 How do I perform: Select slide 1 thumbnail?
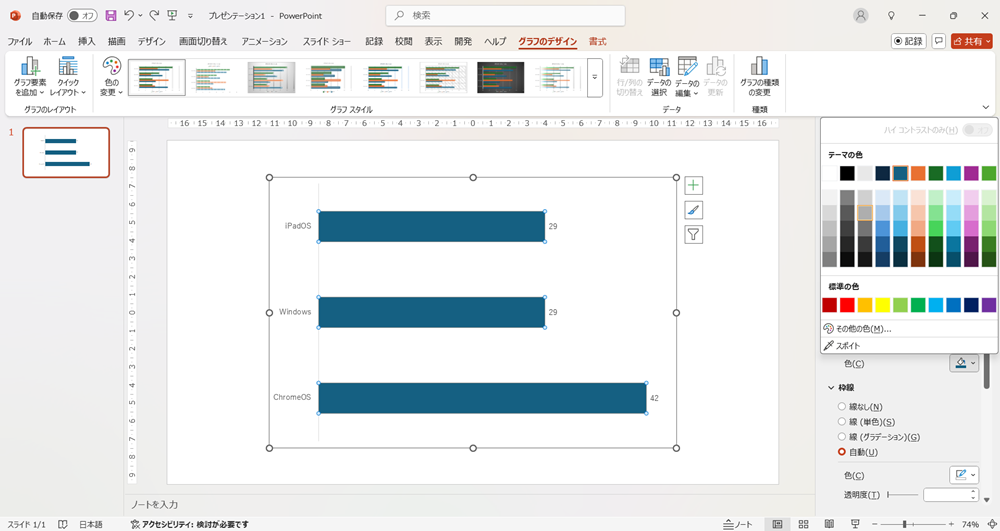point(66,152)
